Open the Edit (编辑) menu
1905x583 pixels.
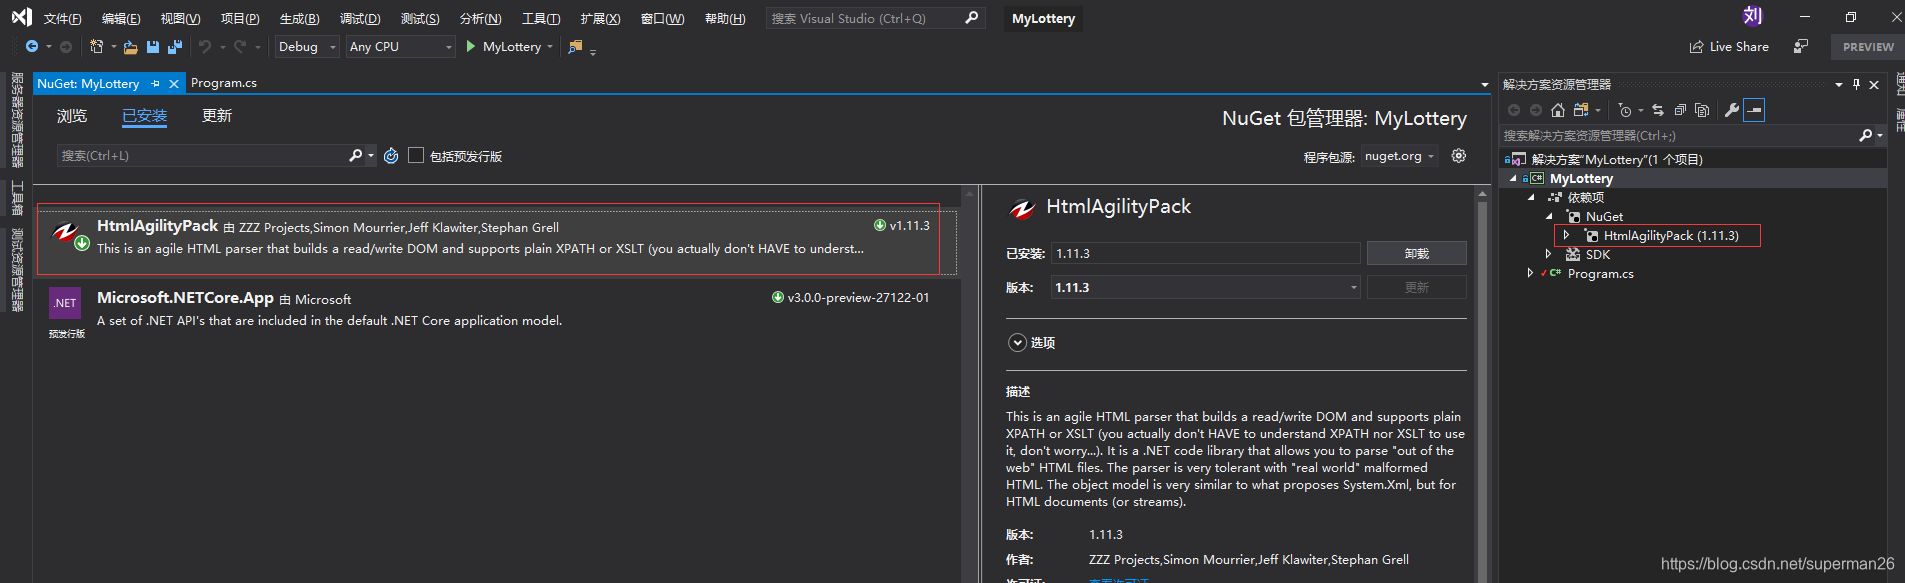121,19
